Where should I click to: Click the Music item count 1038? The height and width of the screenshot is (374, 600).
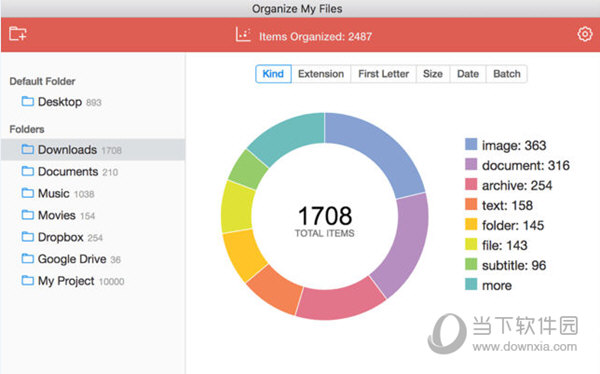tap(84, 194)
